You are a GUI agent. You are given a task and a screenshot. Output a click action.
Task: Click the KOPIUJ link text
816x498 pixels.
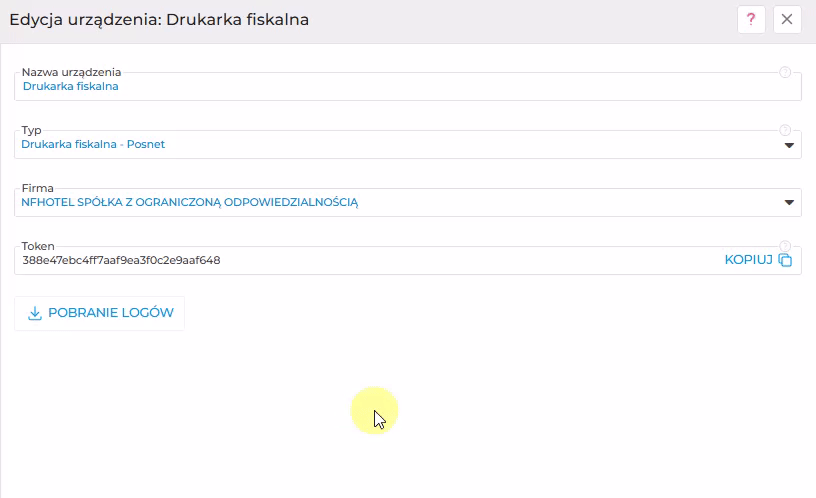tap(748, 260)
